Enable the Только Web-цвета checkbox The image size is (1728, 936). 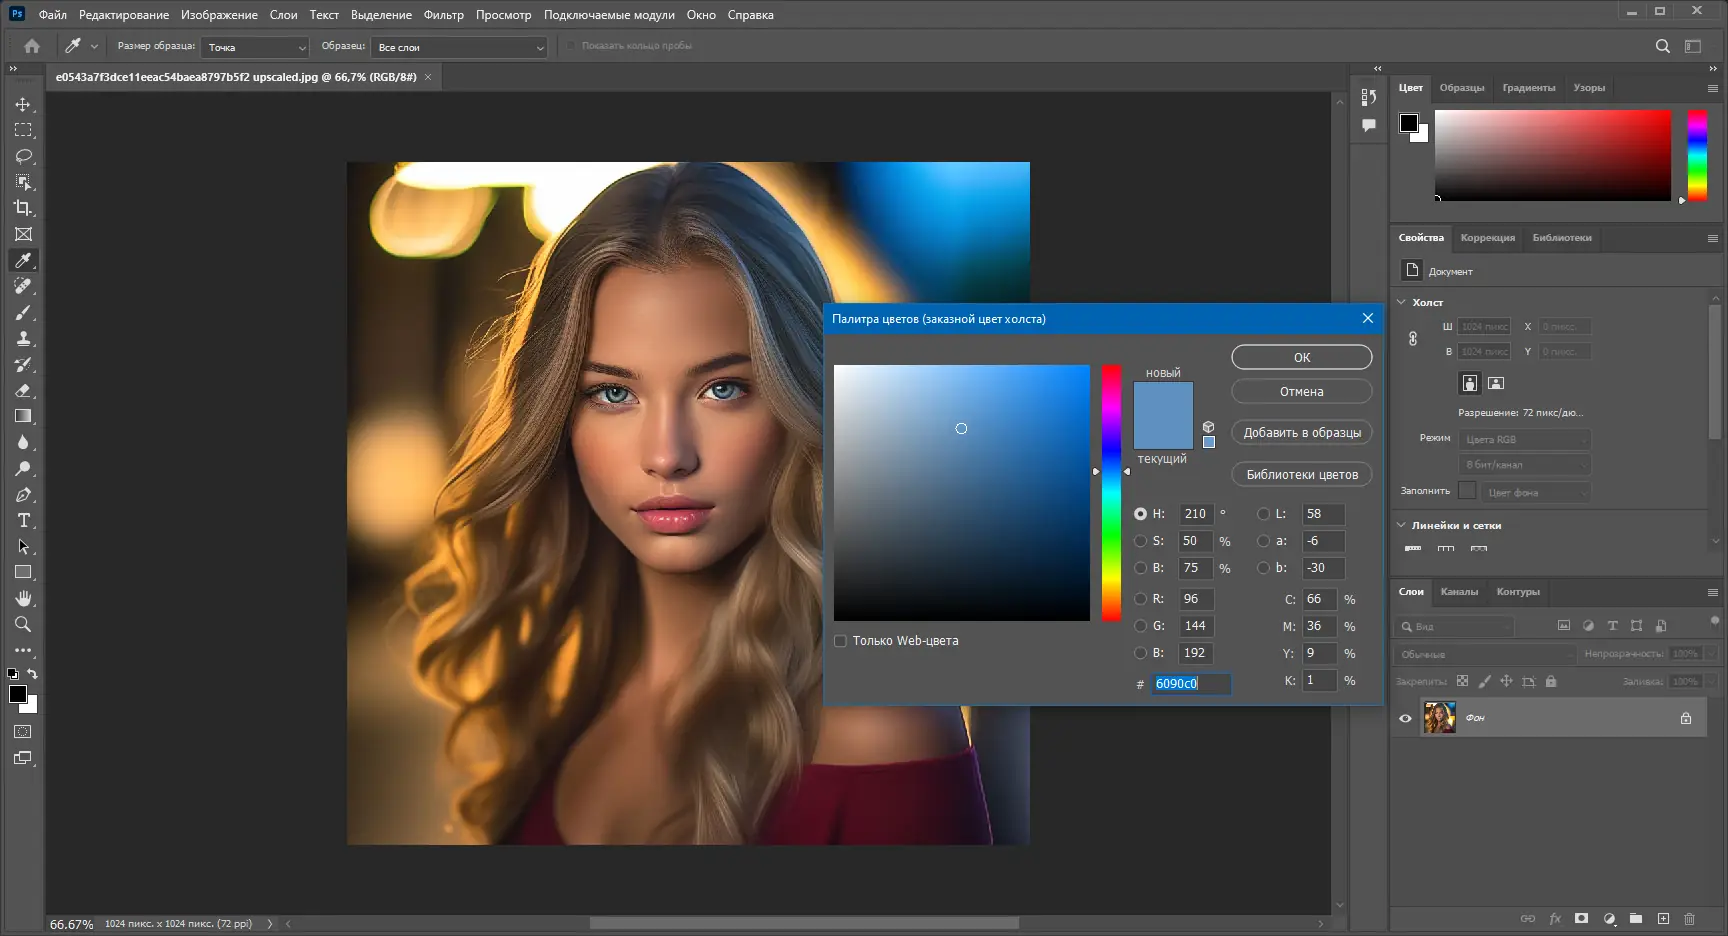coord(840,641)
